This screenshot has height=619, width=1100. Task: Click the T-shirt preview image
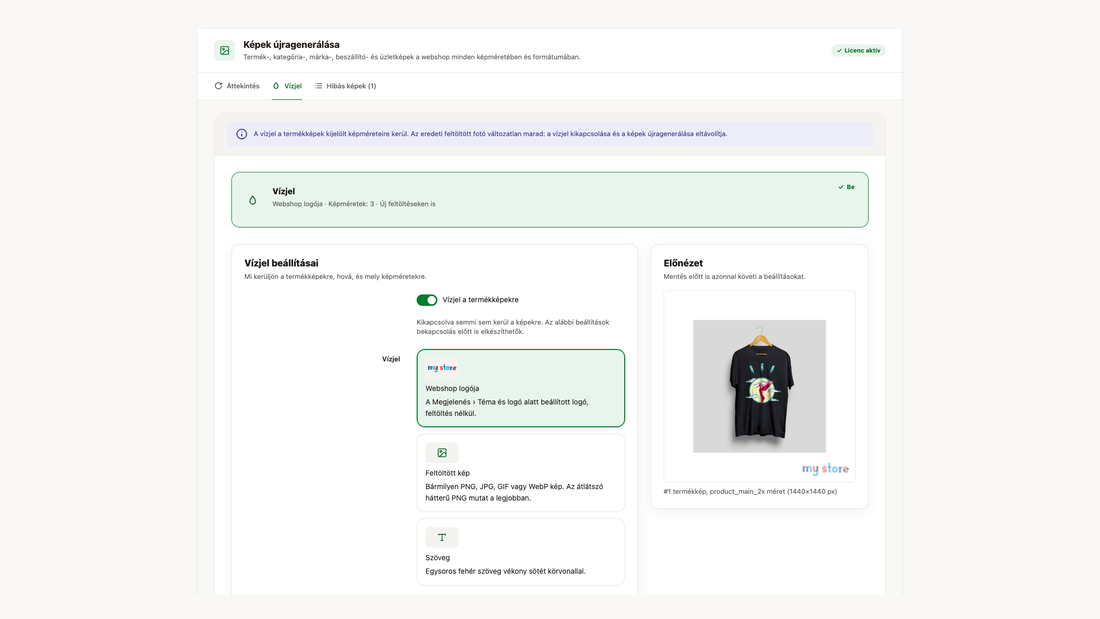pyautogui.click(x=759, y=386)
